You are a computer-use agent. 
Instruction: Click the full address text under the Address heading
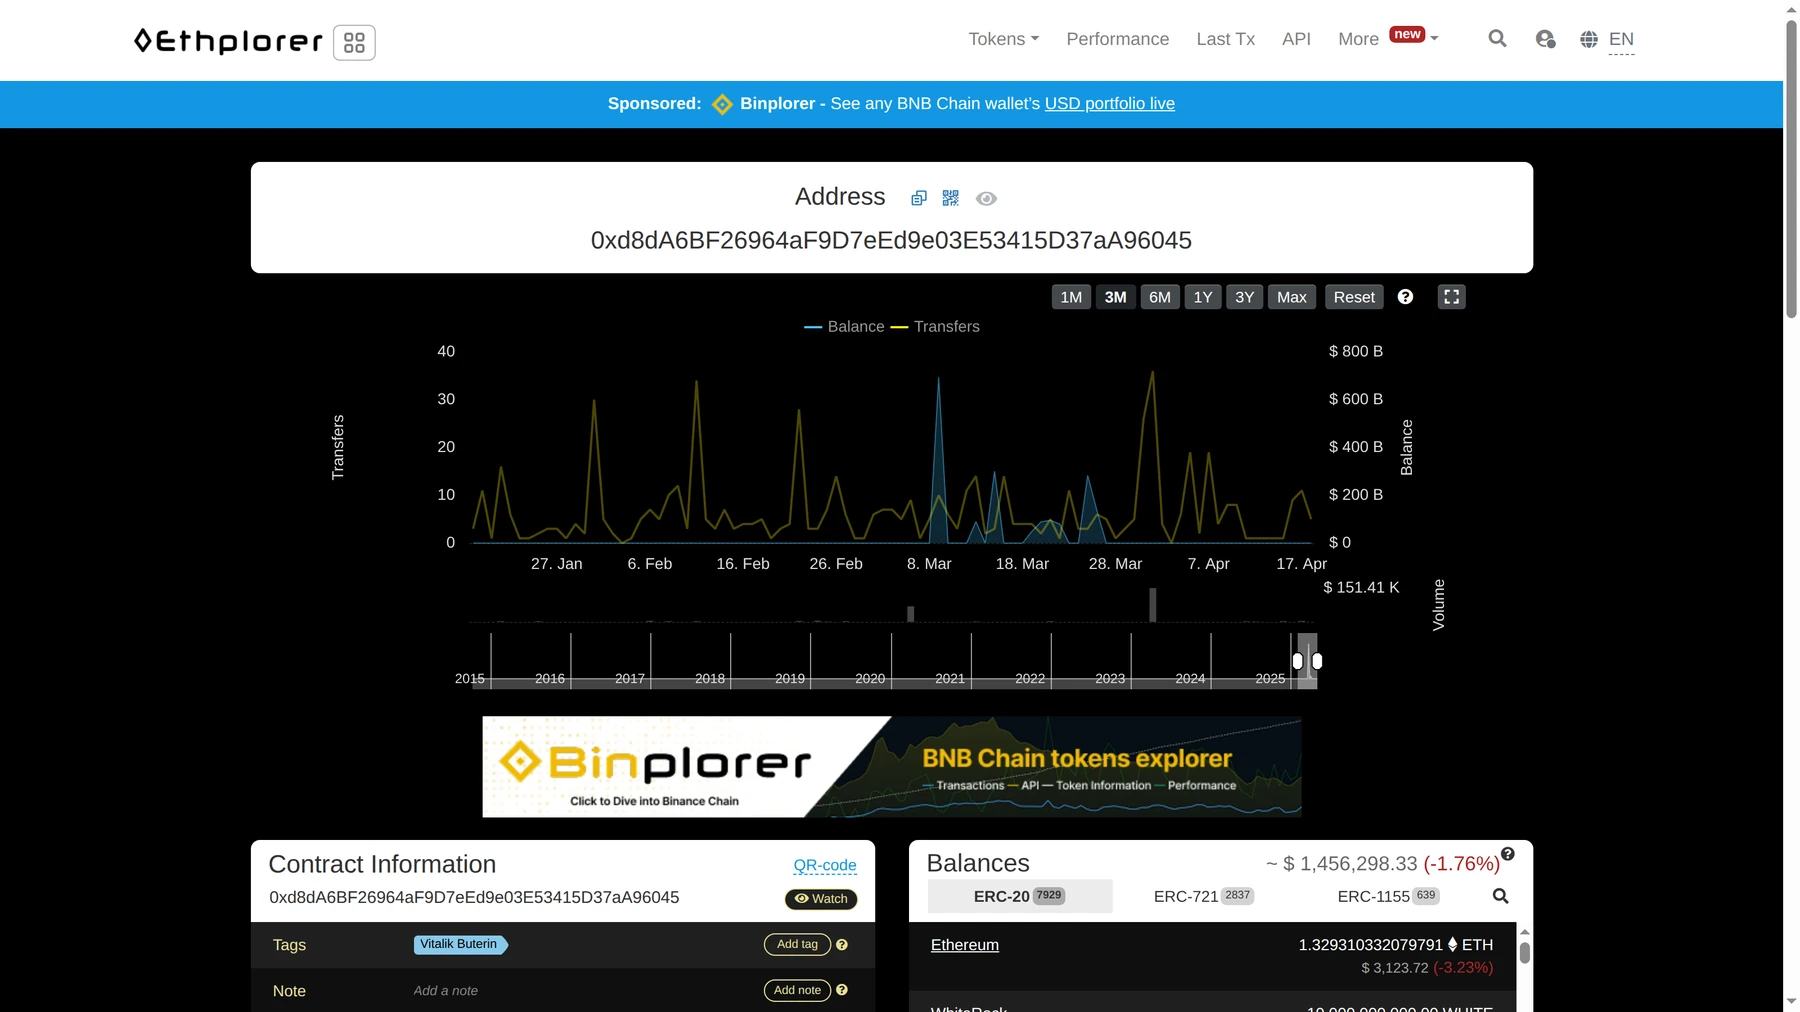point(891,241)
